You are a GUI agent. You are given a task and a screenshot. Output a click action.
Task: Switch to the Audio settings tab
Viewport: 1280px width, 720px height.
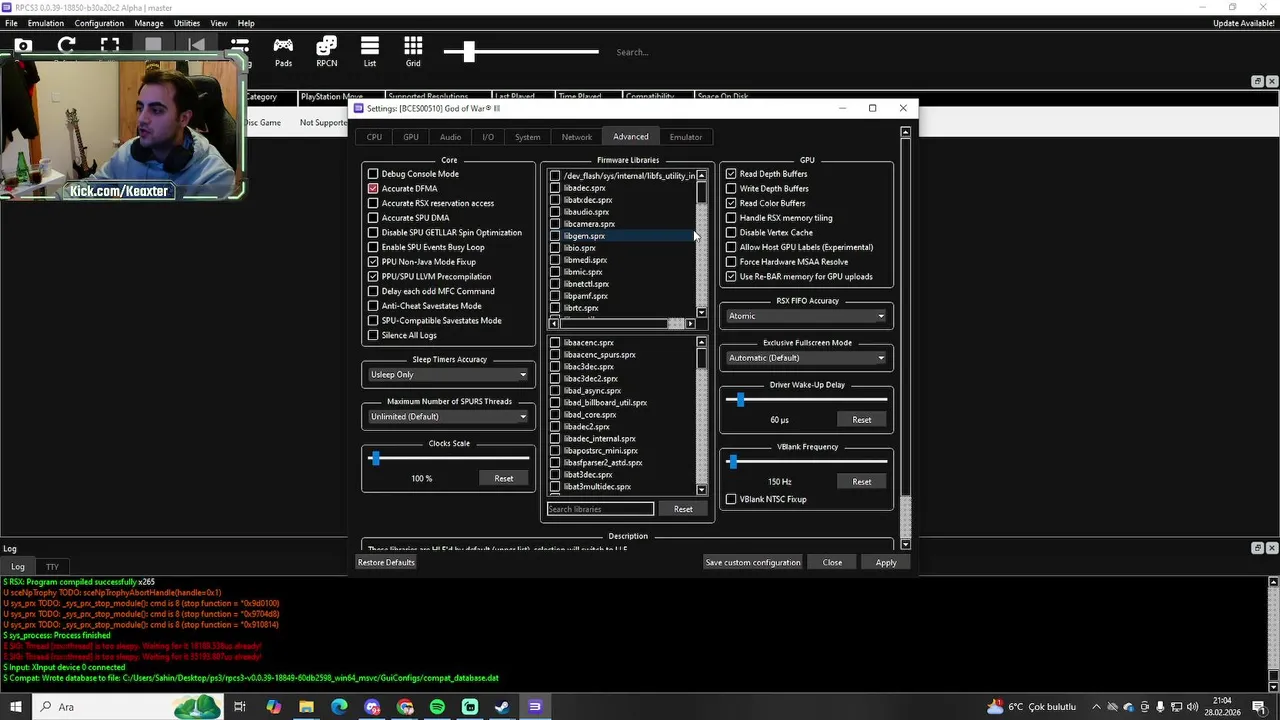(450, 137)
